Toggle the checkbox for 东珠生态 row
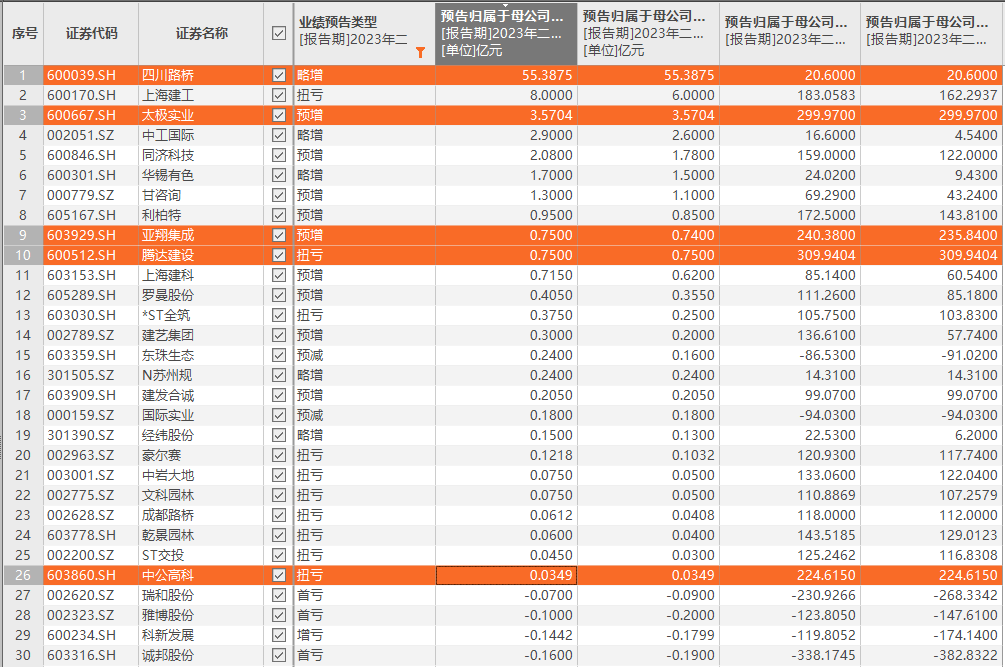This screenshot has width=1005, height=667. [x=279, y=355]
